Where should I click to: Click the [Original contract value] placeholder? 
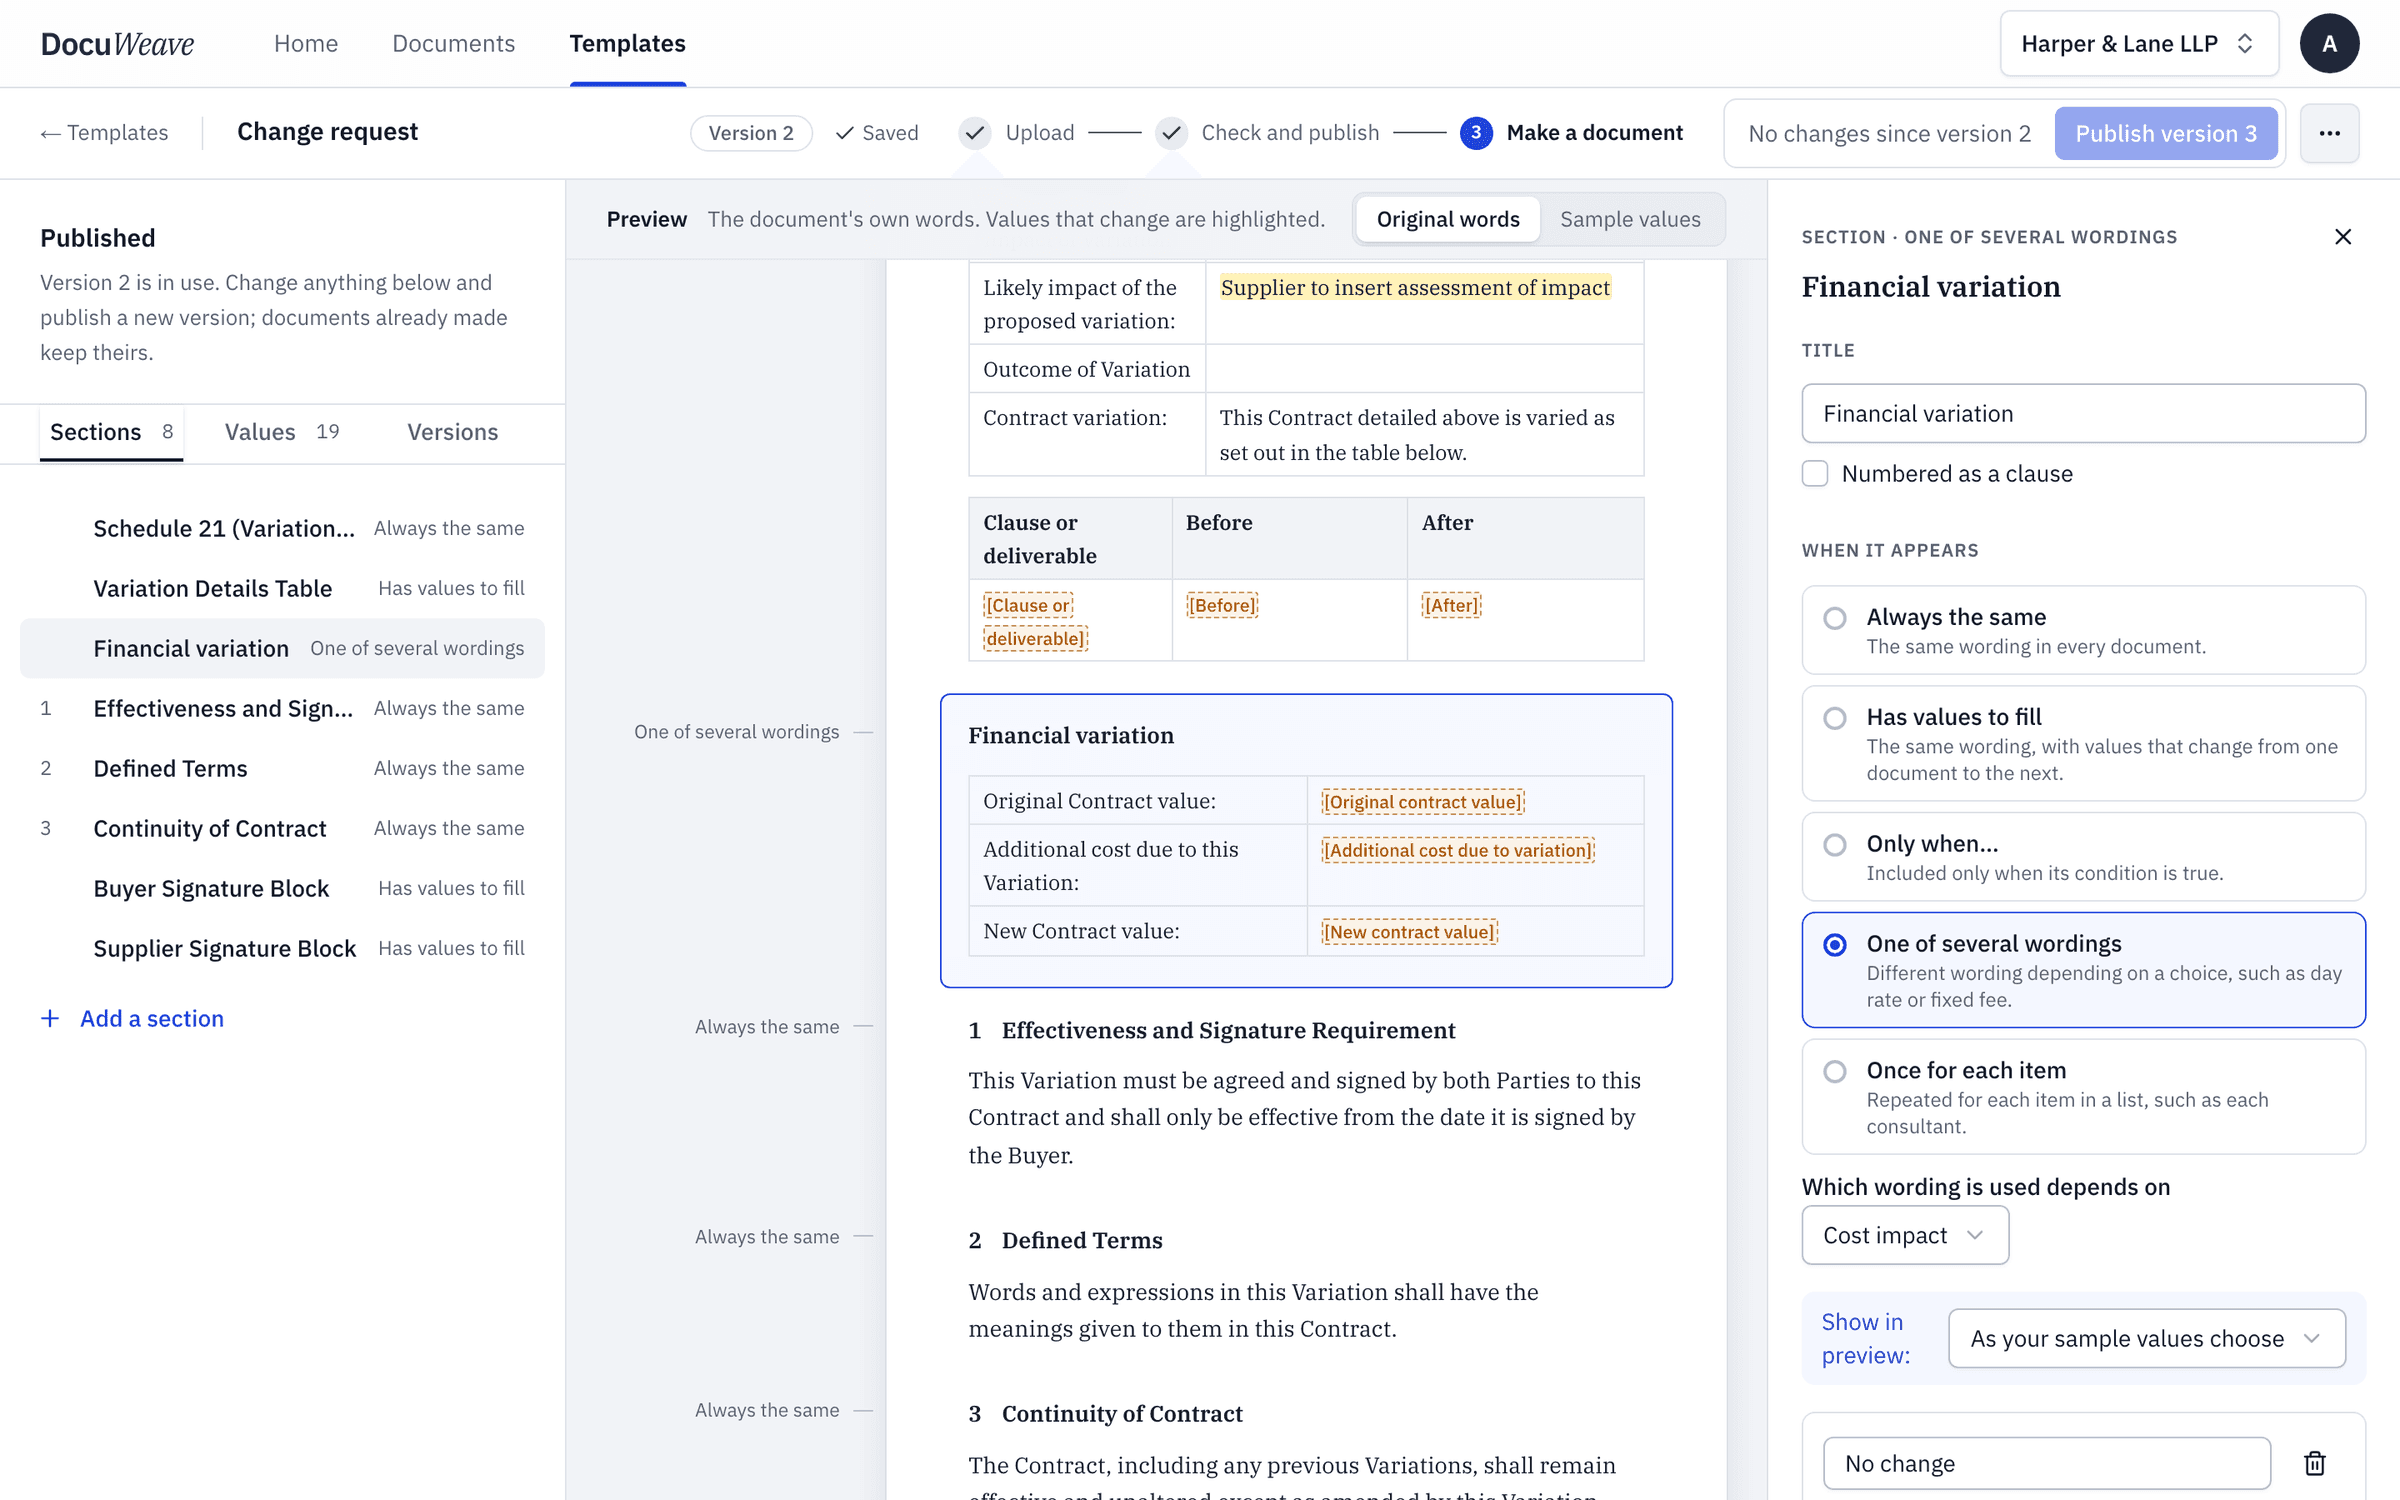click(1422, 802)
